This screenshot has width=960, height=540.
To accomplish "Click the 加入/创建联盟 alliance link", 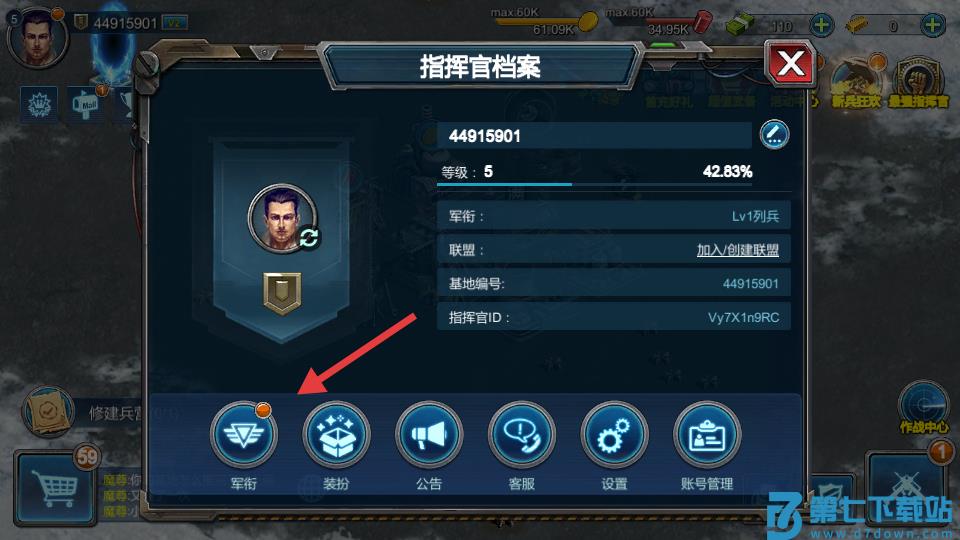I will pyautogui.click(x=737, y=250).
